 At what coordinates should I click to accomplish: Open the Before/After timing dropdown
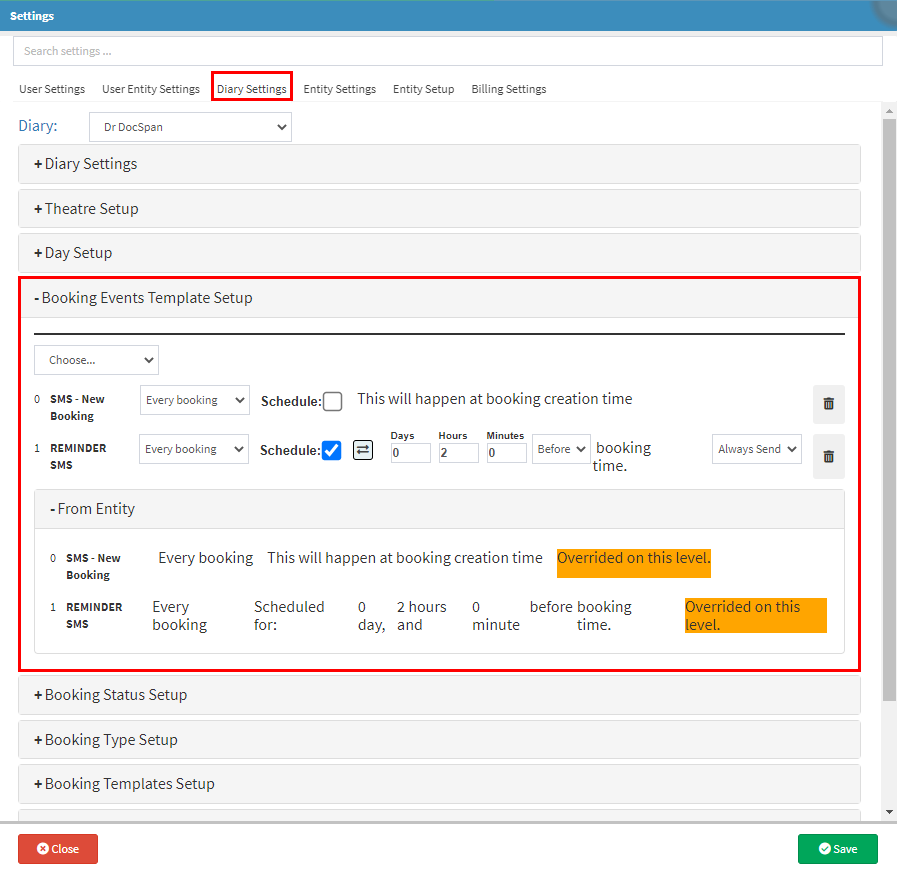tap(561, 449)
